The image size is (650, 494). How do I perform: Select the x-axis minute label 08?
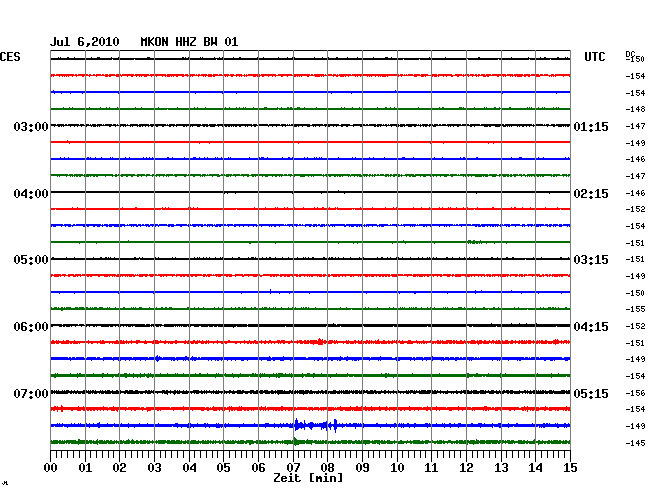[x=327, y=467]
